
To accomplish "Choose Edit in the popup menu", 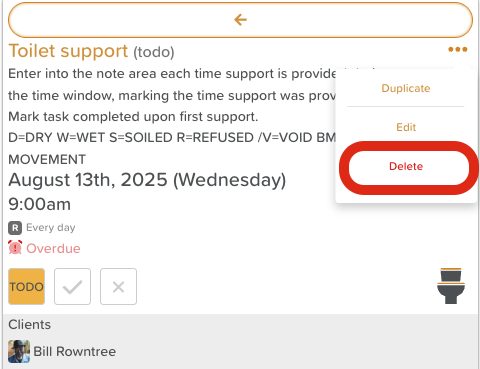I will (406, 127).
